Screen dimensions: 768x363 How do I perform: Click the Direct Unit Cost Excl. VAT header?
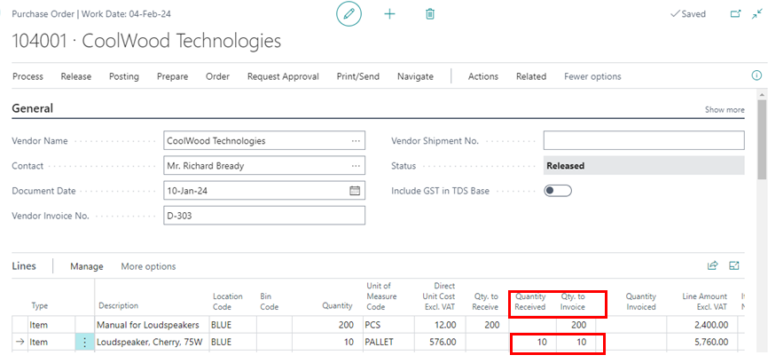tap(439, 296)
